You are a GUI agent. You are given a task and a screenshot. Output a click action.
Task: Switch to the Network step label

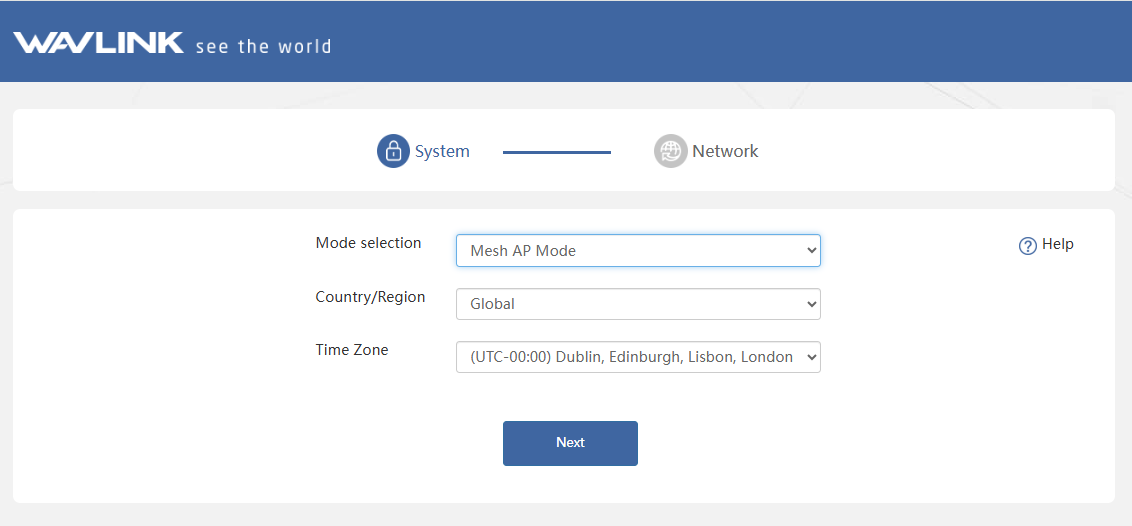click(x=725, y=152)
